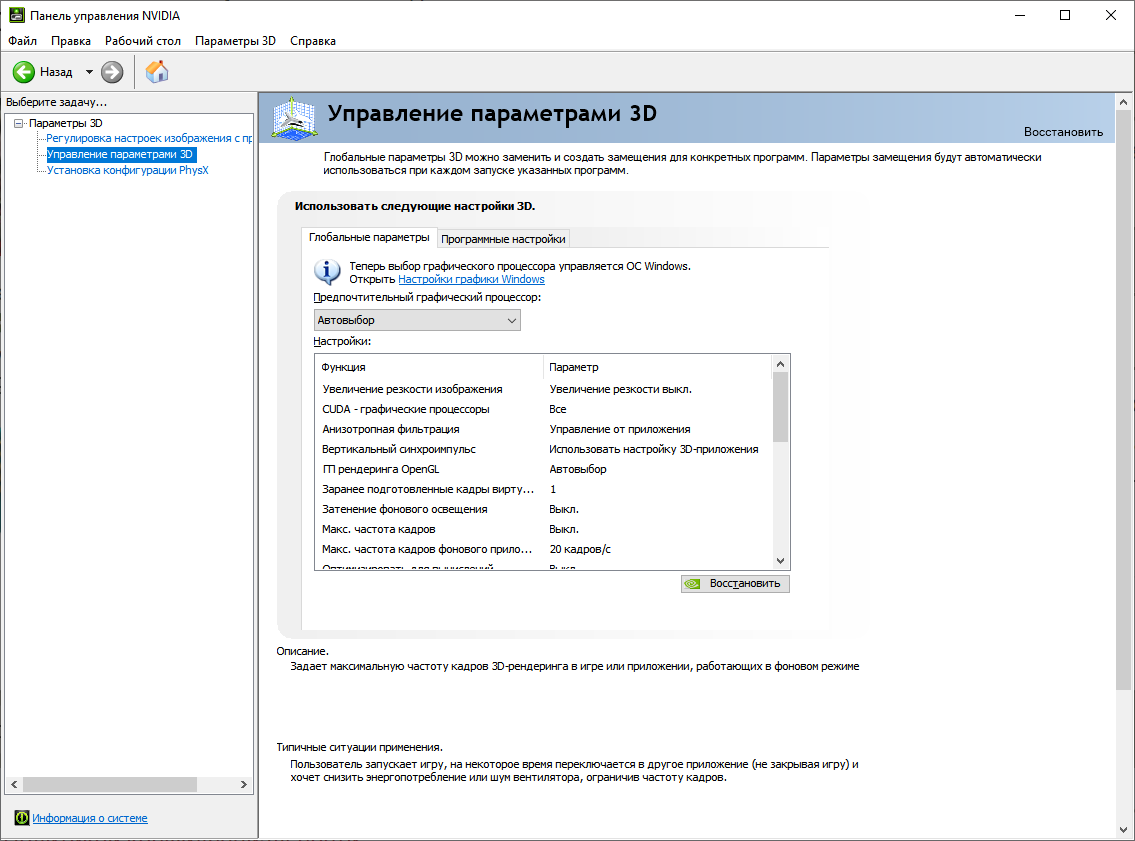Click the system information icon at bottom left

tap(21, 818)
